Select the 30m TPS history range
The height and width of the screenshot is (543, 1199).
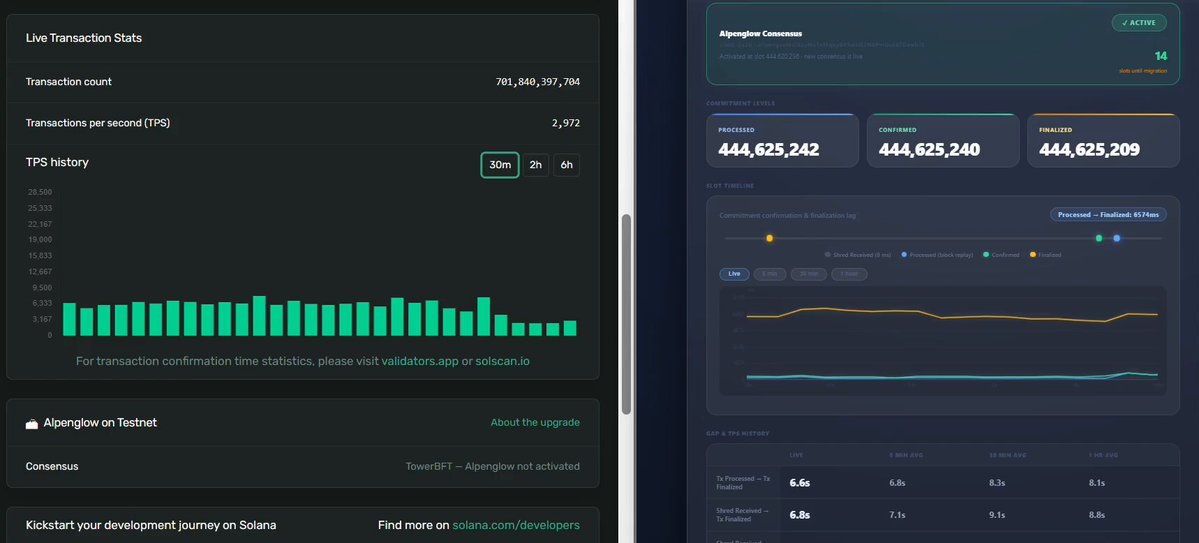pos(500,164)
